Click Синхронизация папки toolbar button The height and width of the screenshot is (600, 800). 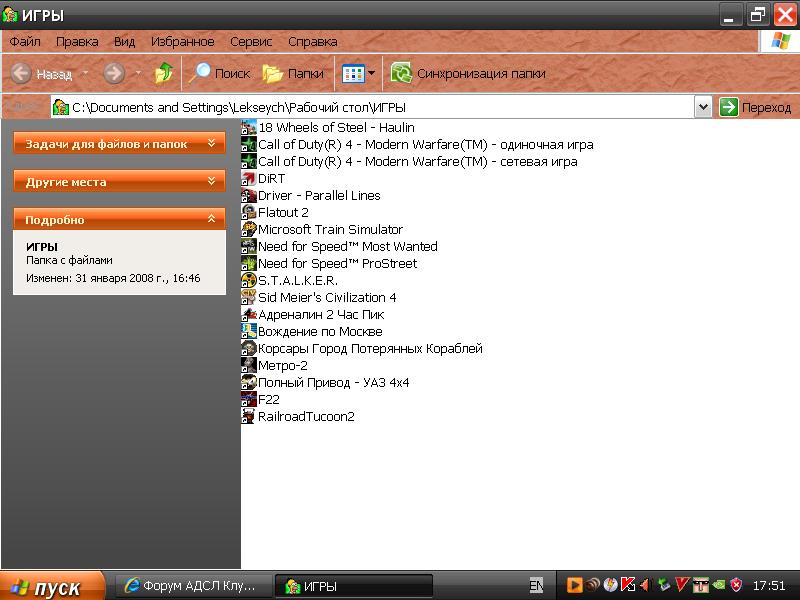[468, 73]
